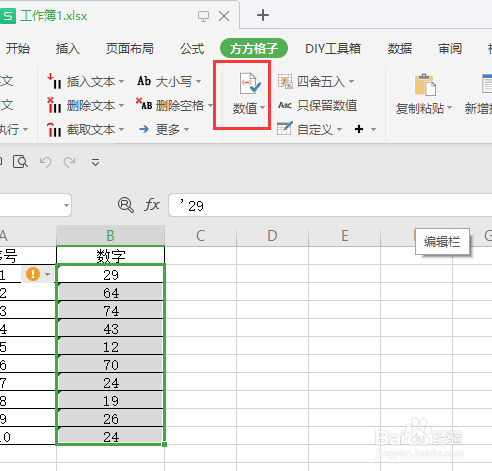Select the 方方格子 tab

coord(254,48)
